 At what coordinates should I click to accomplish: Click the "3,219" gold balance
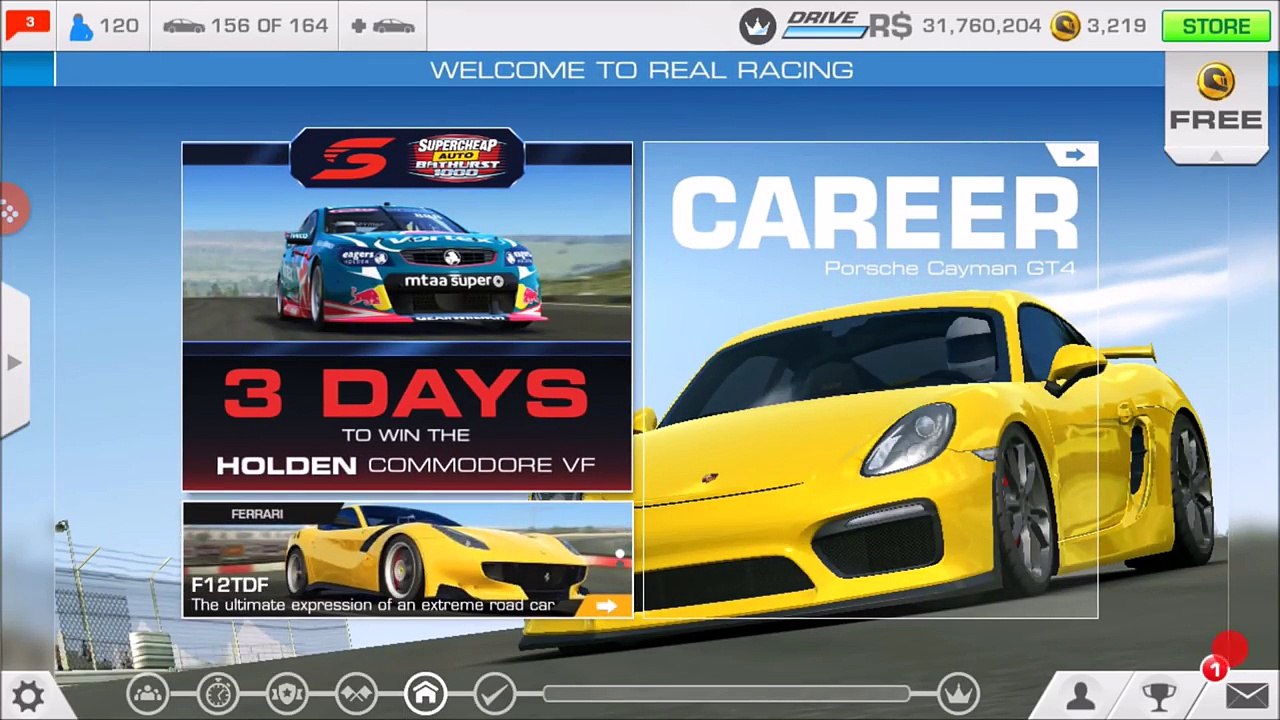pos(1116,26)
